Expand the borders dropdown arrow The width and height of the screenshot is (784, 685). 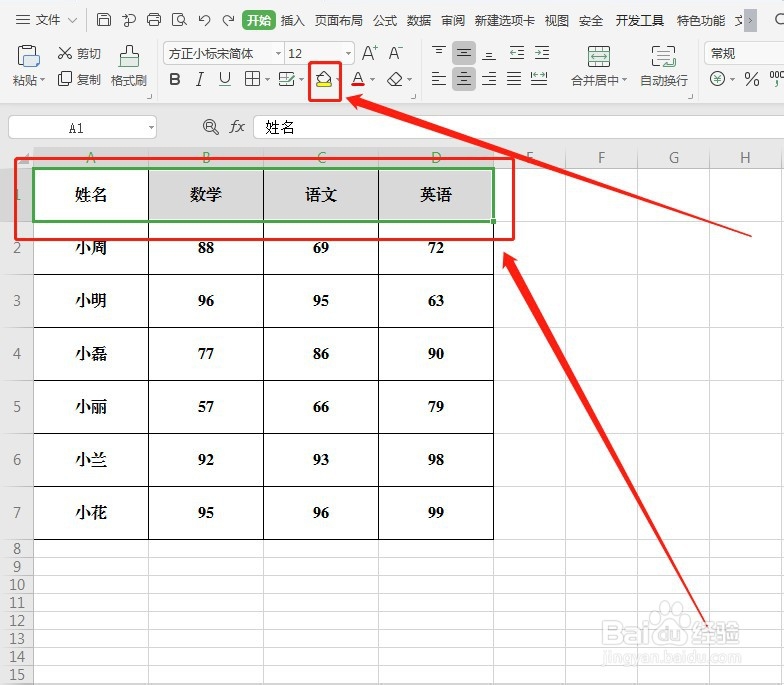268,79
